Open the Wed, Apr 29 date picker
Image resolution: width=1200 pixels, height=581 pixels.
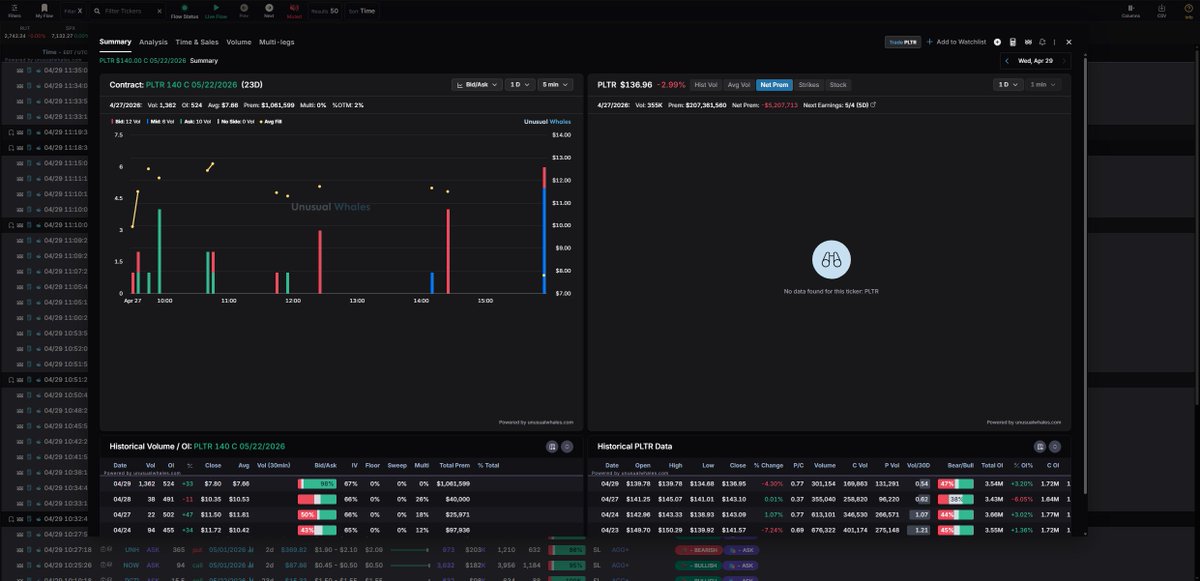pos(1036,61)
